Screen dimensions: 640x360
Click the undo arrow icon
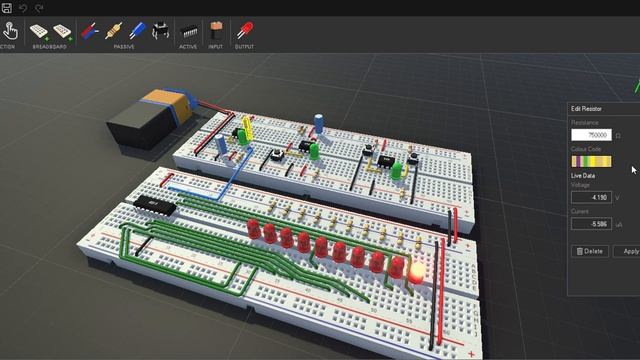point(23,8)
